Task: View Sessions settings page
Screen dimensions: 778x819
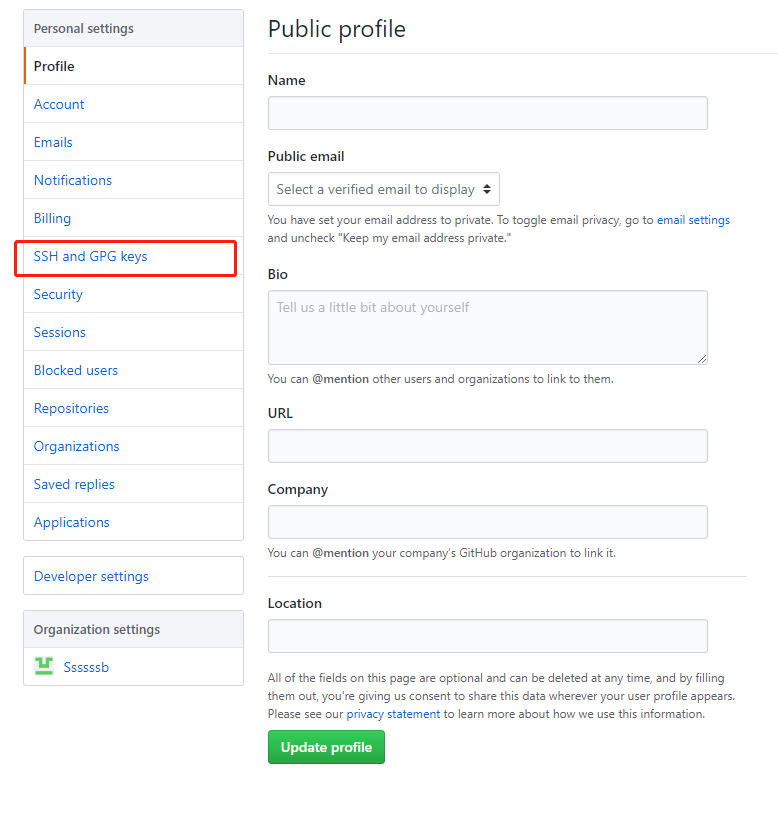Action: tap(60, 333)
